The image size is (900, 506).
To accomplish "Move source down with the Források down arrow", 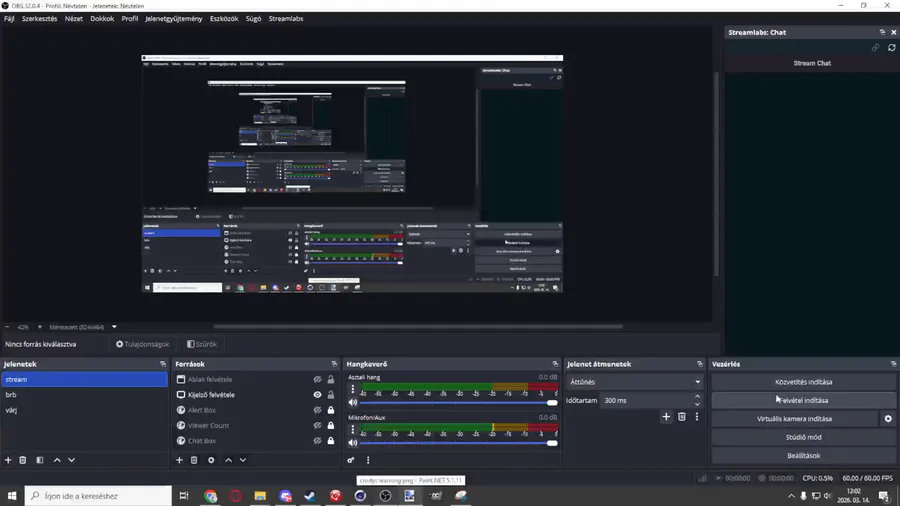I will tap(243, 460).
